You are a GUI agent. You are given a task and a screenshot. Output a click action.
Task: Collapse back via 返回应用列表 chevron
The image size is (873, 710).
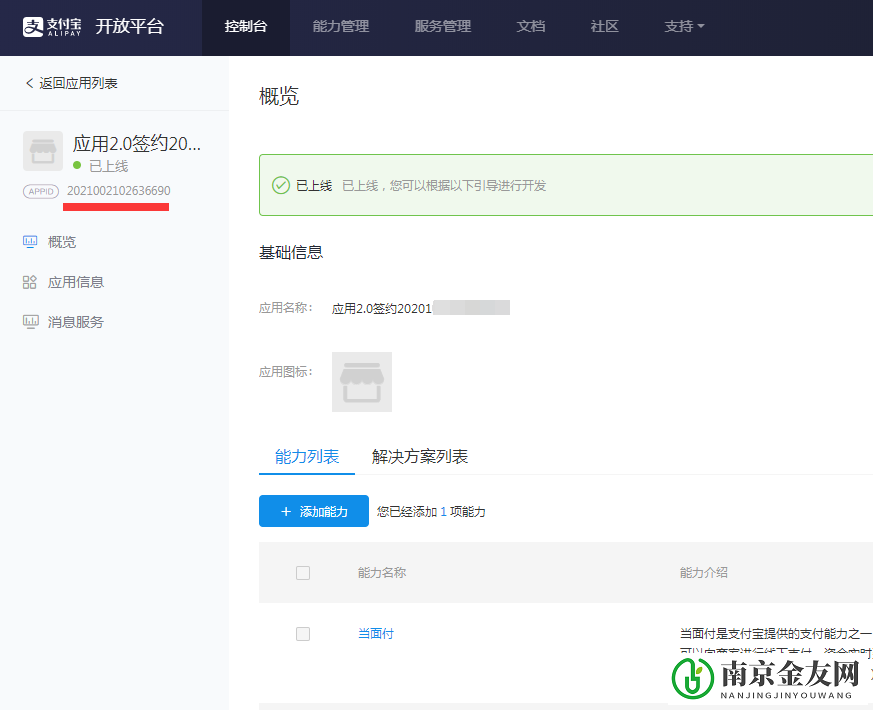(30, 83)
